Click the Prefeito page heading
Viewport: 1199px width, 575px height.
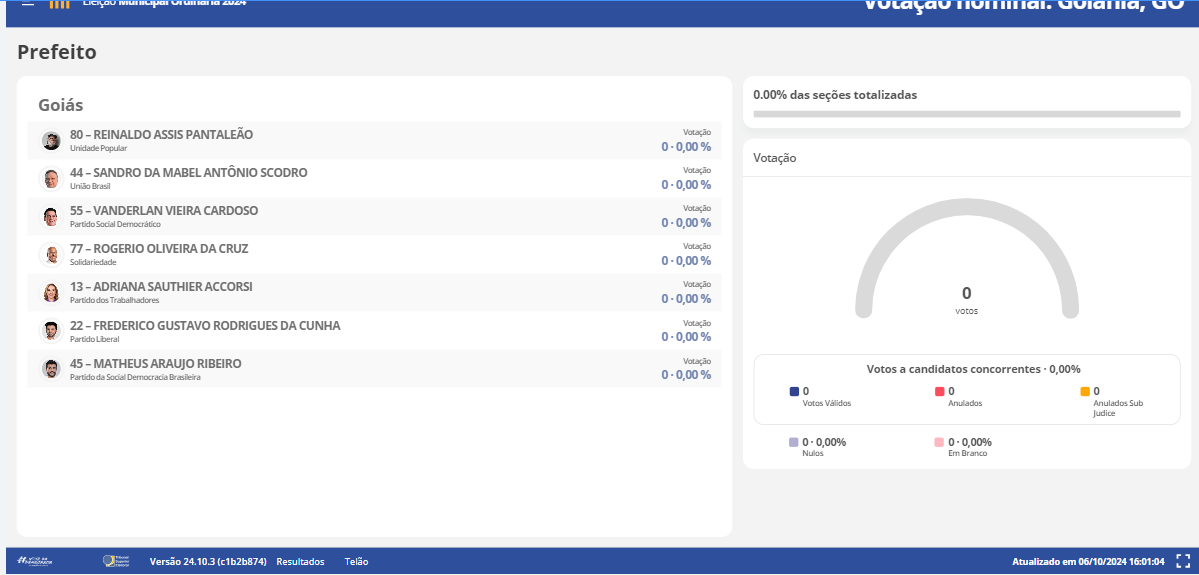click(57, 52)
